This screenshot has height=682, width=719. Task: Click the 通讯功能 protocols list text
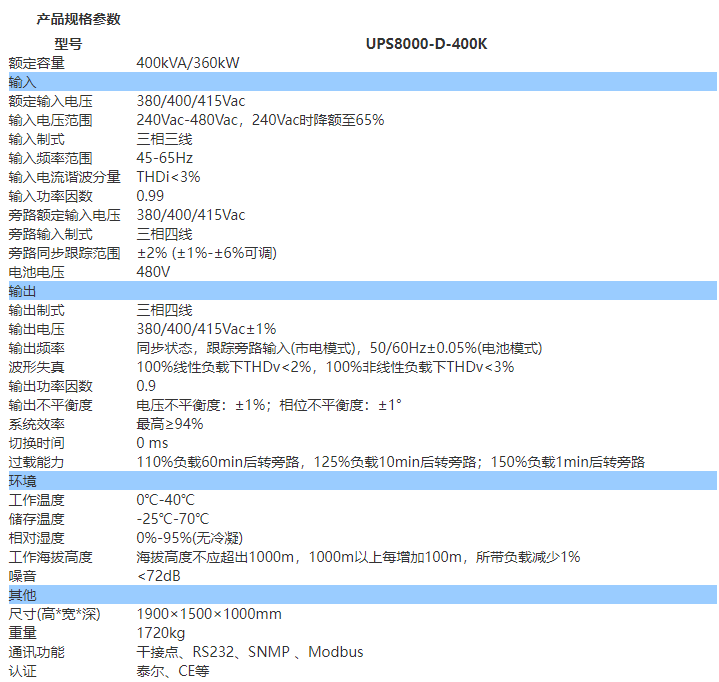249,652
